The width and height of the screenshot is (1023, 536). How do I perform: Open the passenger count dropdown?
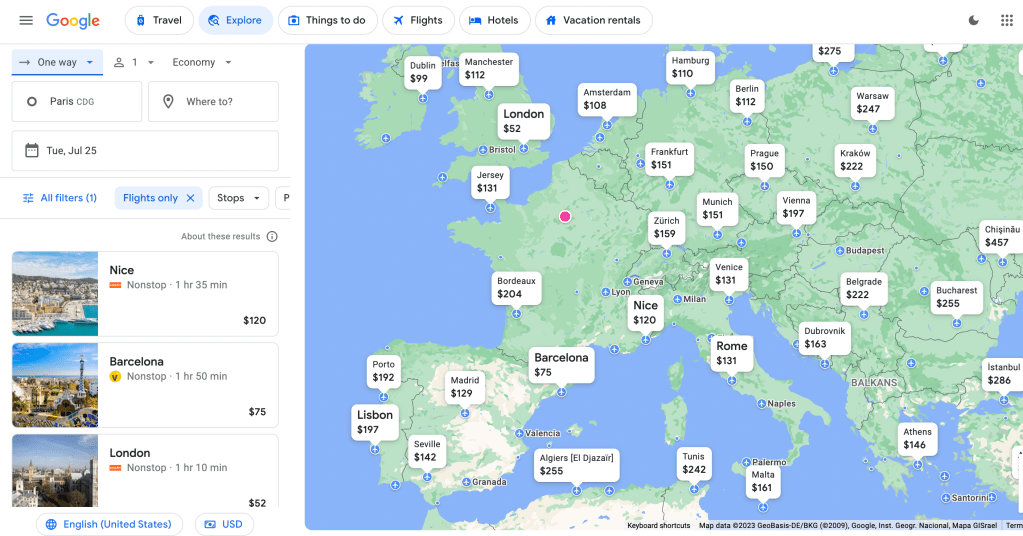(x=134, y=62)
